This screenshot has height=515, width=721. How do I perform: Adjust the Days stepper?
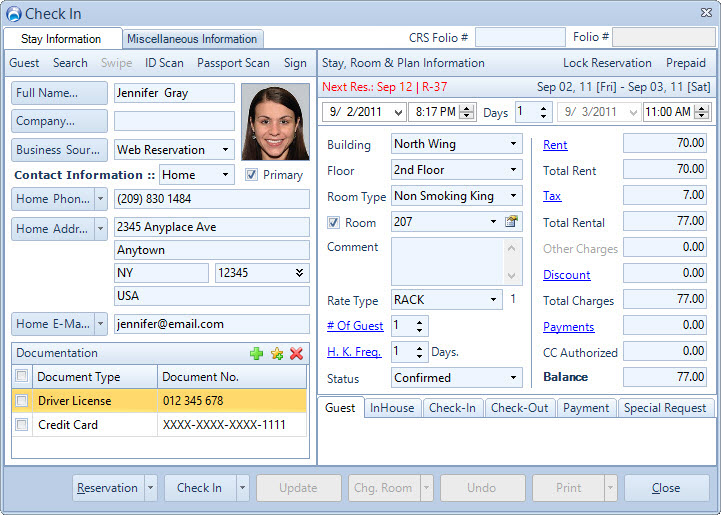click(x=543, y=112)
